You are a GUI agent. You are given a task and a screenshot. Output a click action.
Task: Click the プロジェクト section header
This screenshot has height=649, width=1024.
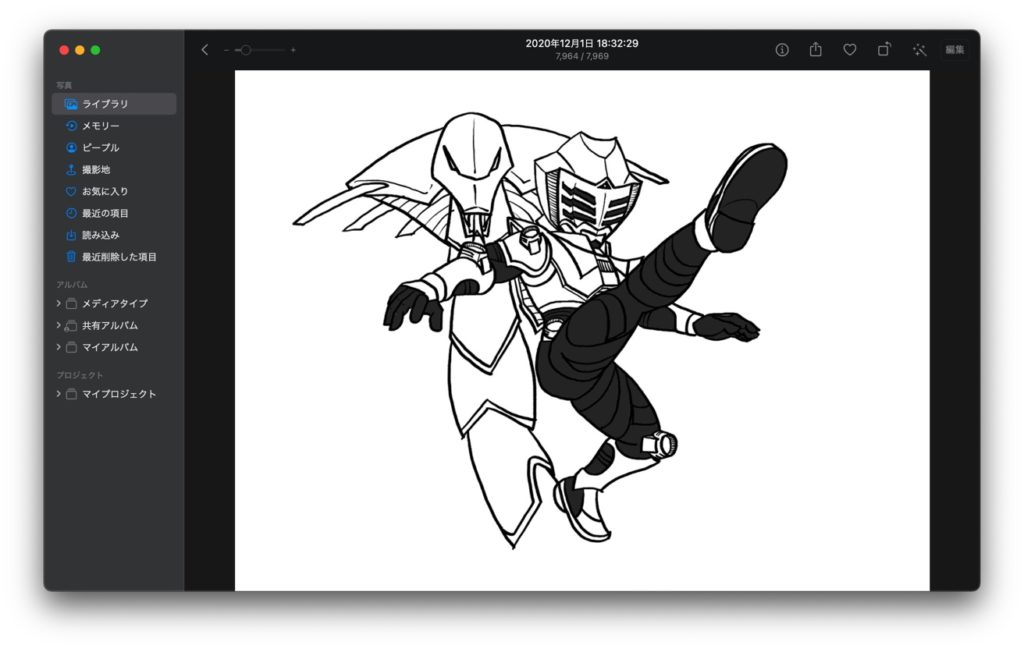click(80, 375)
